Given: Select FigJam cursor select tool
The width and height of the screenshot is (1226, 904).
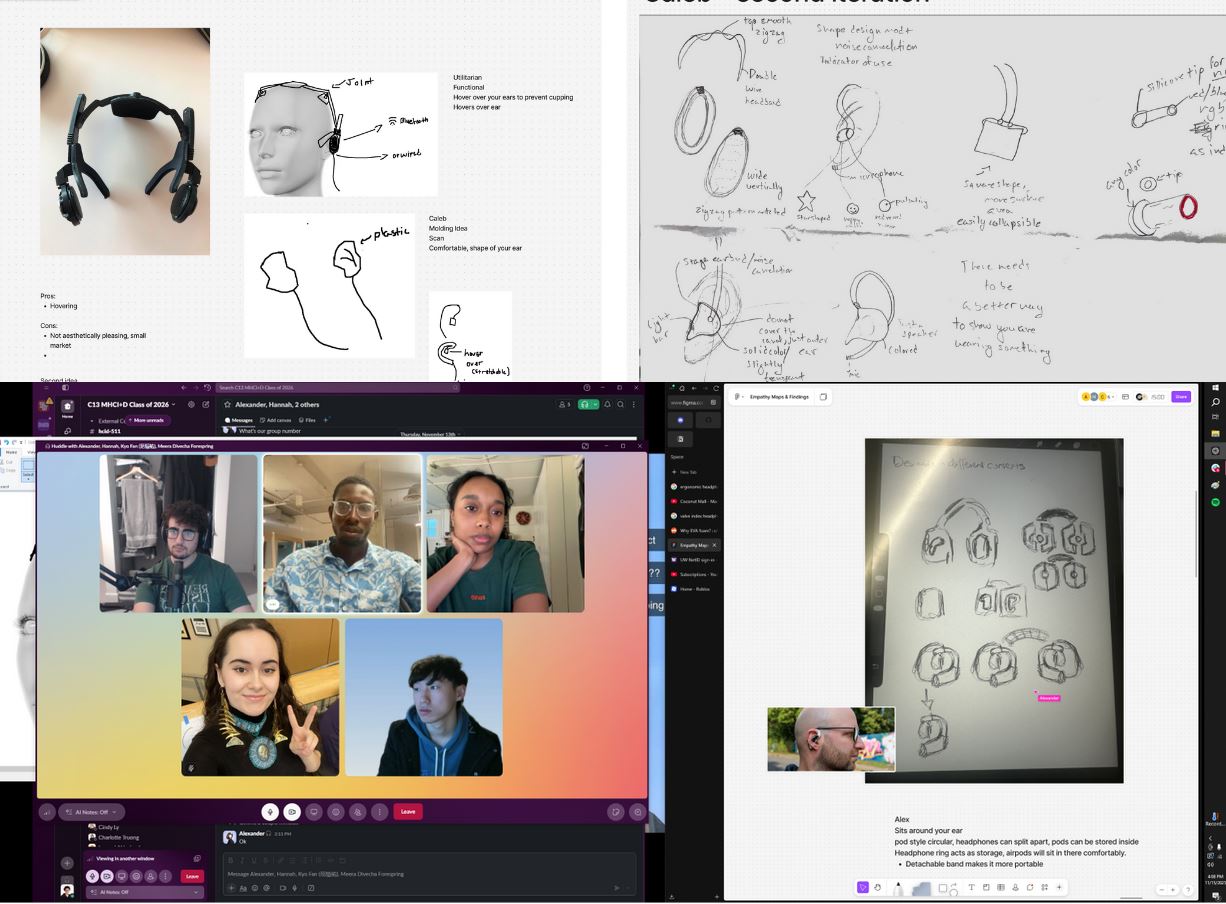Looking at the screenshot, I should tap(863, 888).
